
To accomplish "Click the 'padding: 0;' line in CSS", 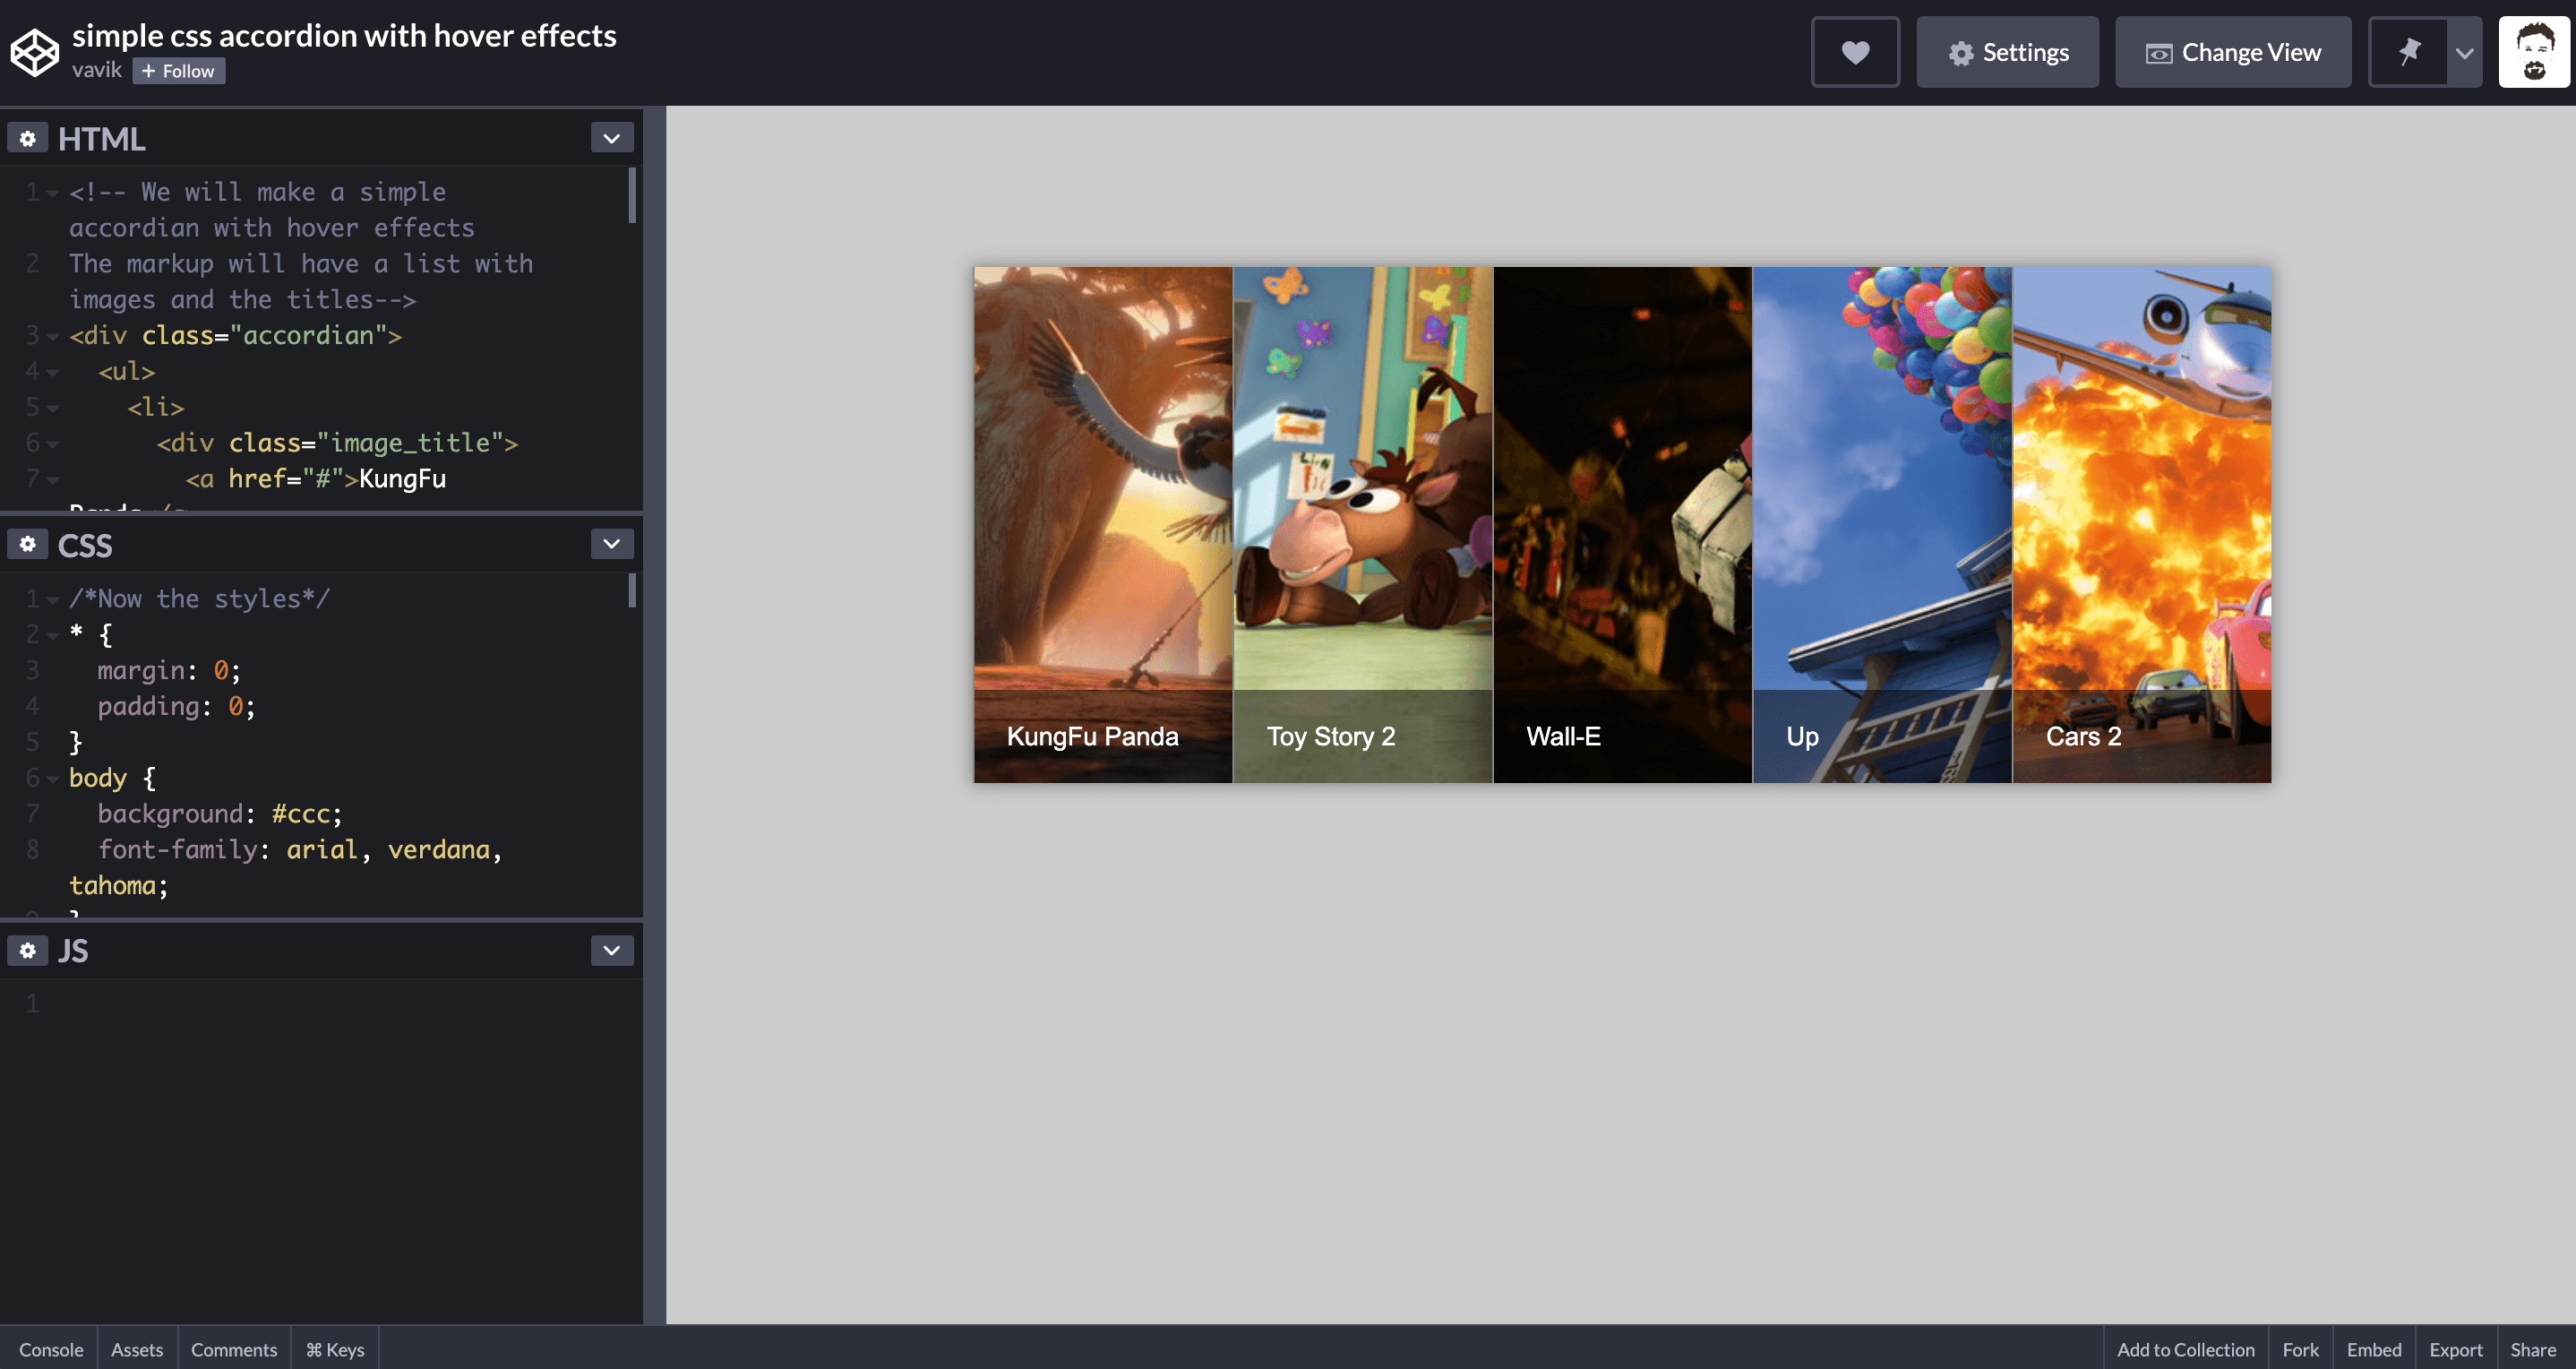I will coord(176,707).
